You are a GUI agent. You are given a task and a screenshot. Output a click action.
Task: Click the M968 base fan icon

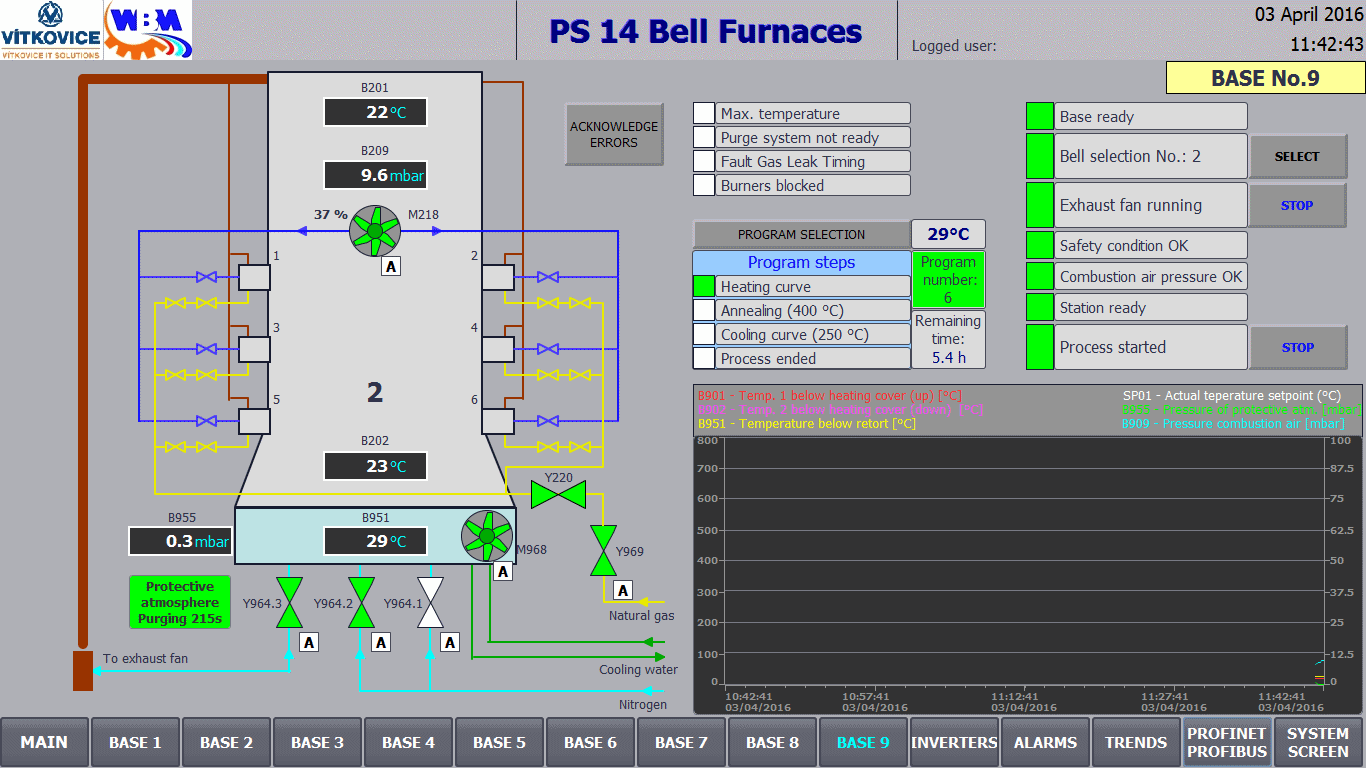tap(487, 536)
